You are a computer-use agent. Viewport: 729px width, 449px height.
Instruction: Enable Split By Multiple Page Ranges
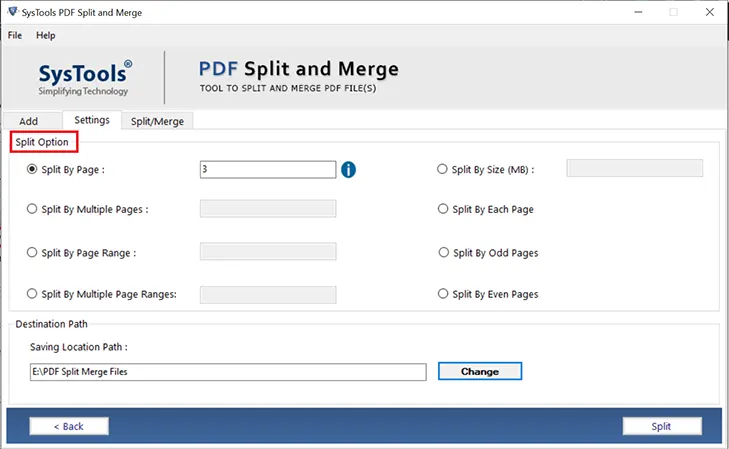32,294
